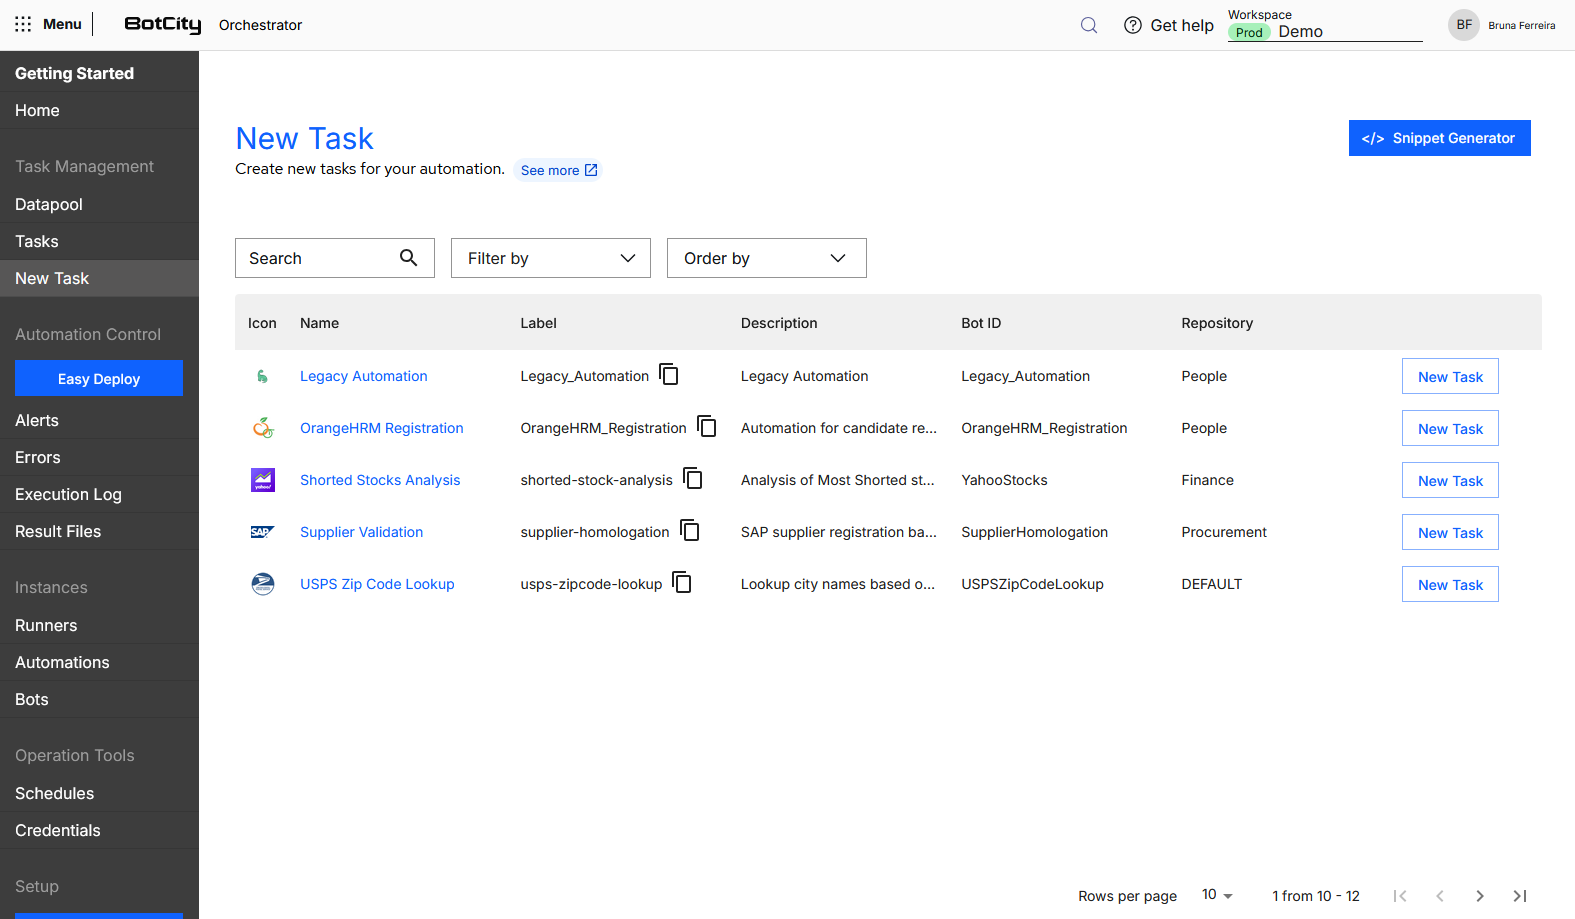Click the Shorted Stocks Analysis icon
Viewport: 1575px width, 919px height.
click(263, 480)
